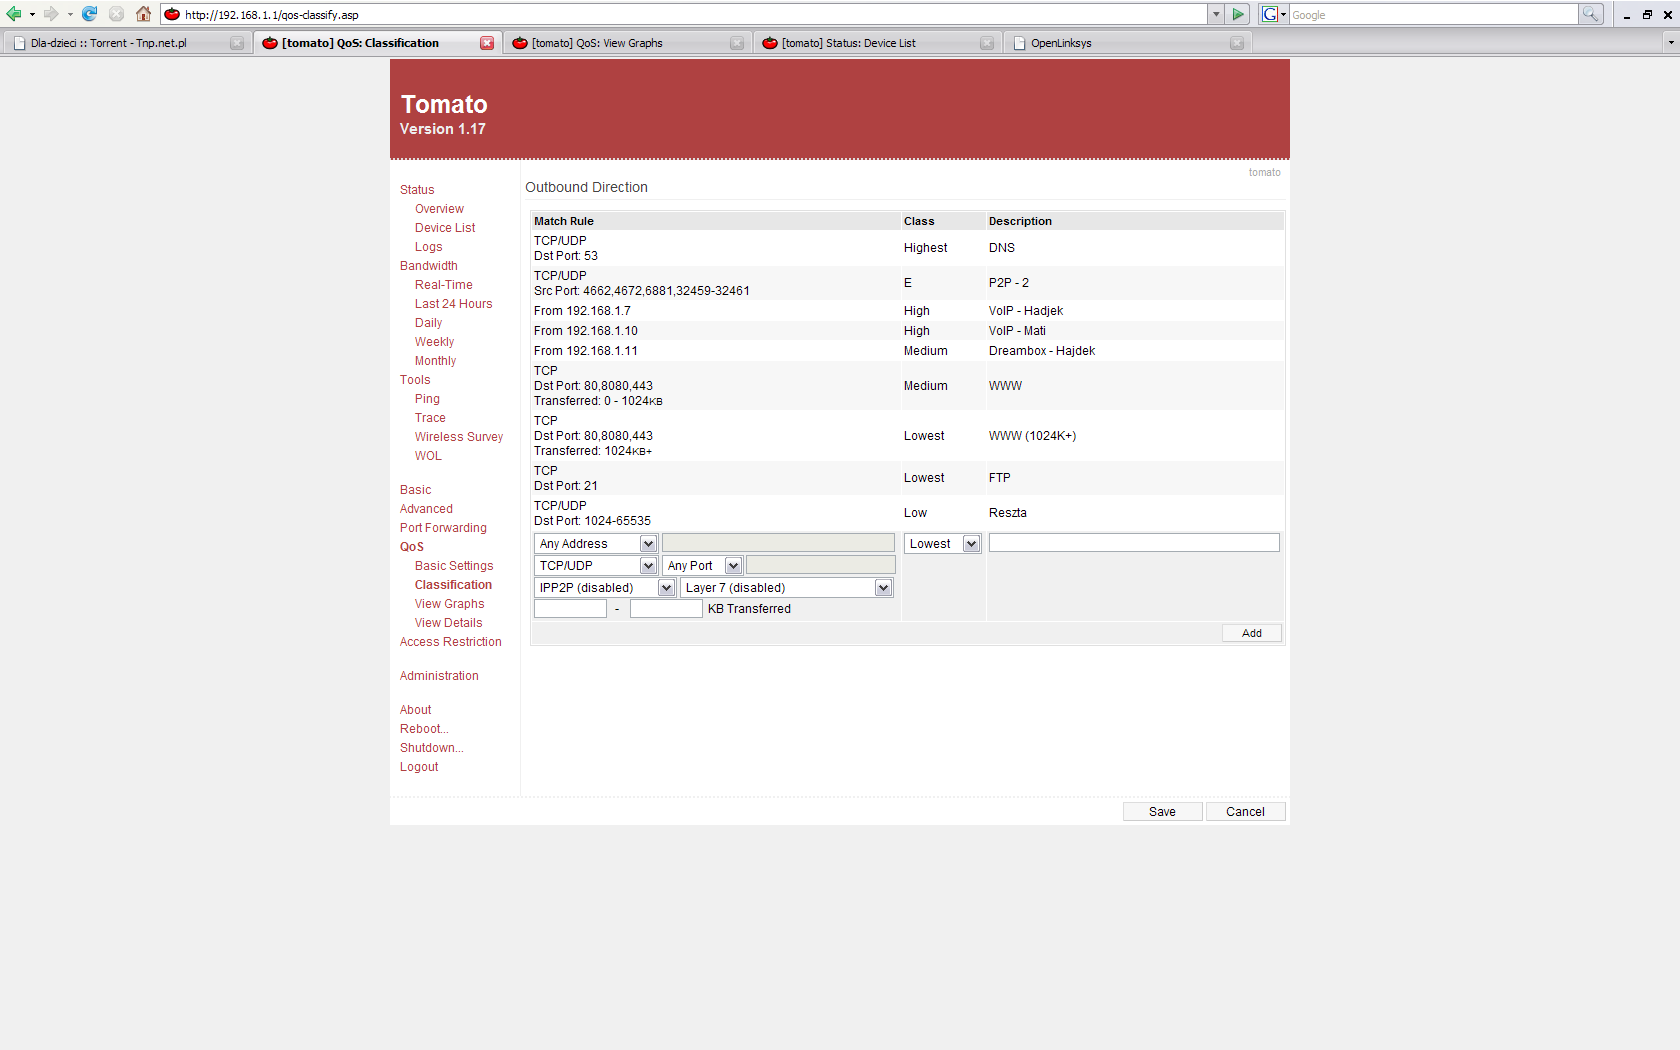1680x1050 pixels.
Task: Open the Port Forwarding menu
Action: pos(443,528)
